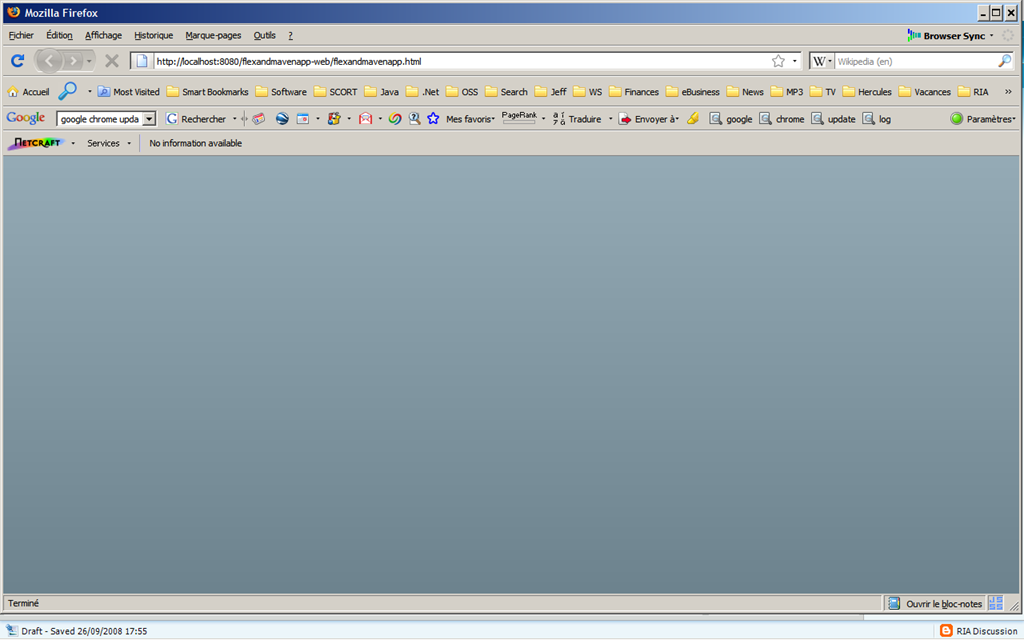Click the Blogger icon for RIA Discussion
Screen dimensions: 1024x640
tap(946, 631)
